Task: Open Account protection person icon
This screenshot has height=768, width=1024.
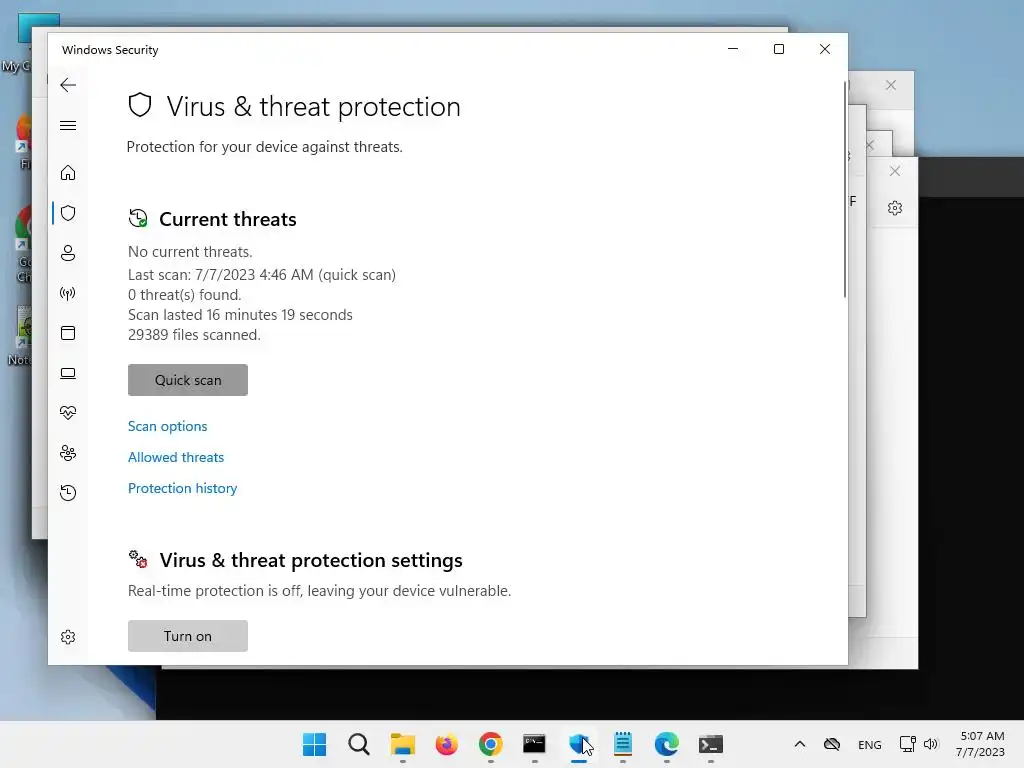Action: click(68, 253)
